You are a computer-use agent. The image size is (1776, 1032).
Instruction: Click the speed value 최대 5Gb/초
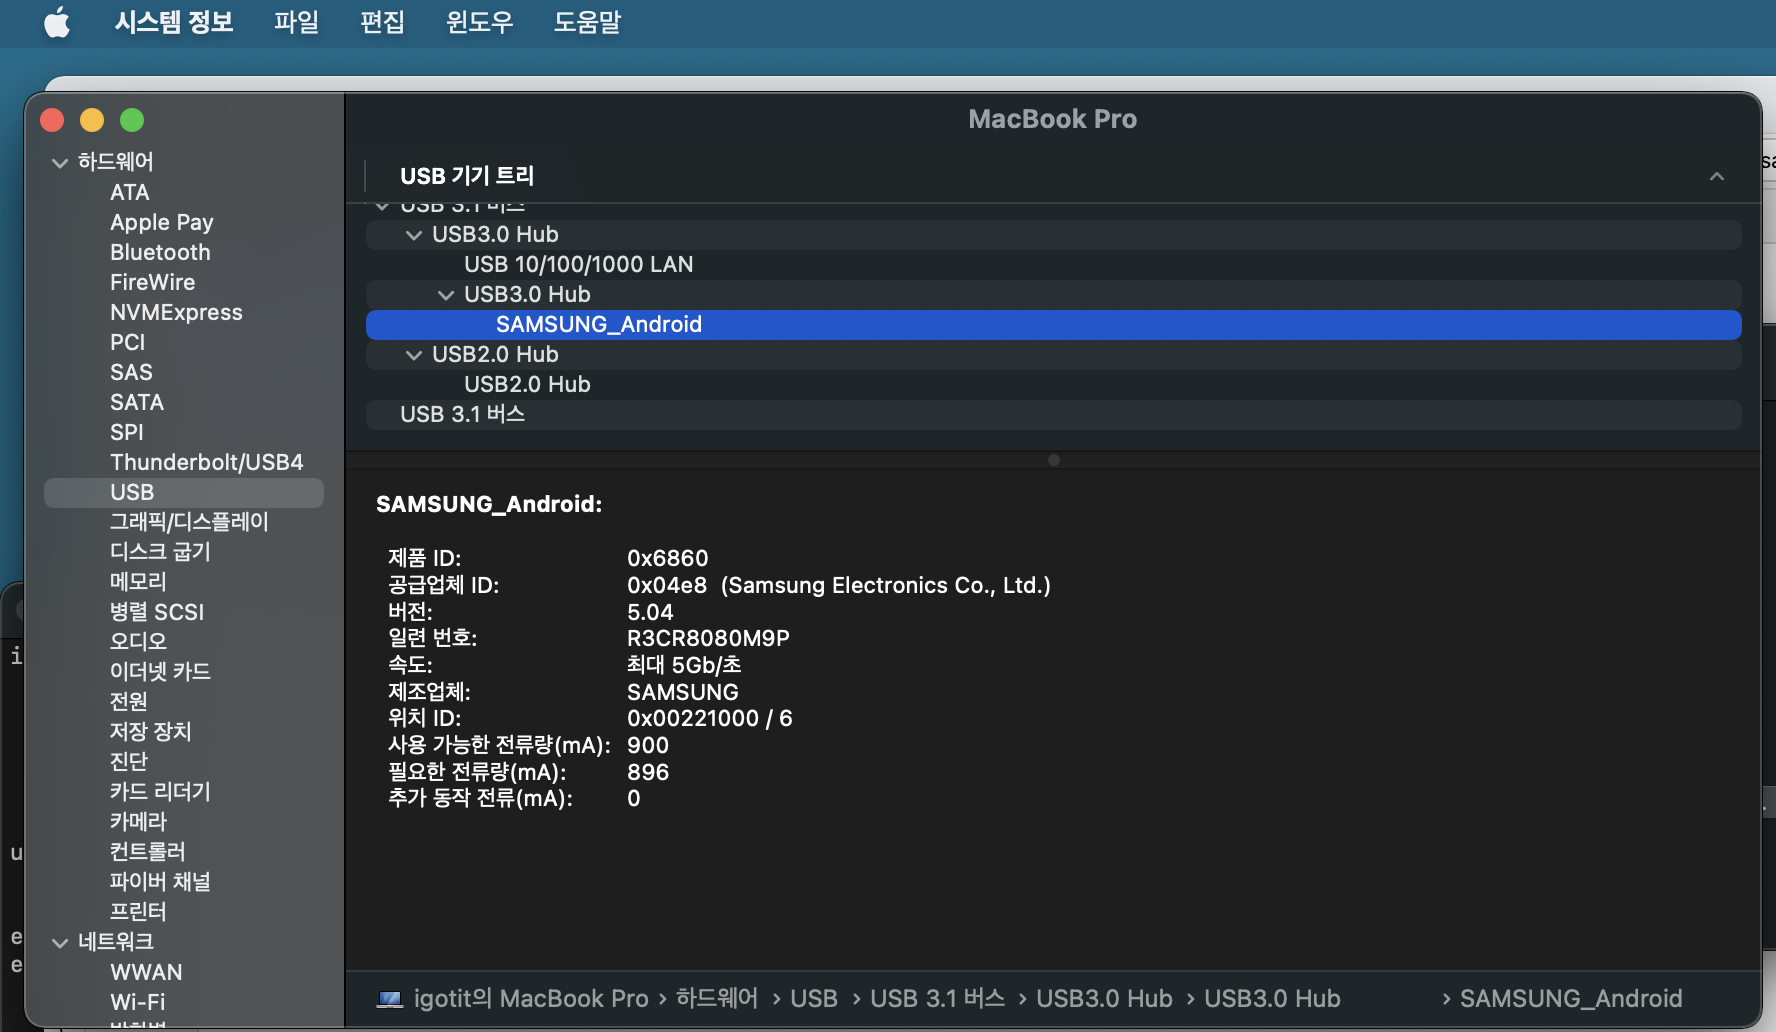click(684, 665)
